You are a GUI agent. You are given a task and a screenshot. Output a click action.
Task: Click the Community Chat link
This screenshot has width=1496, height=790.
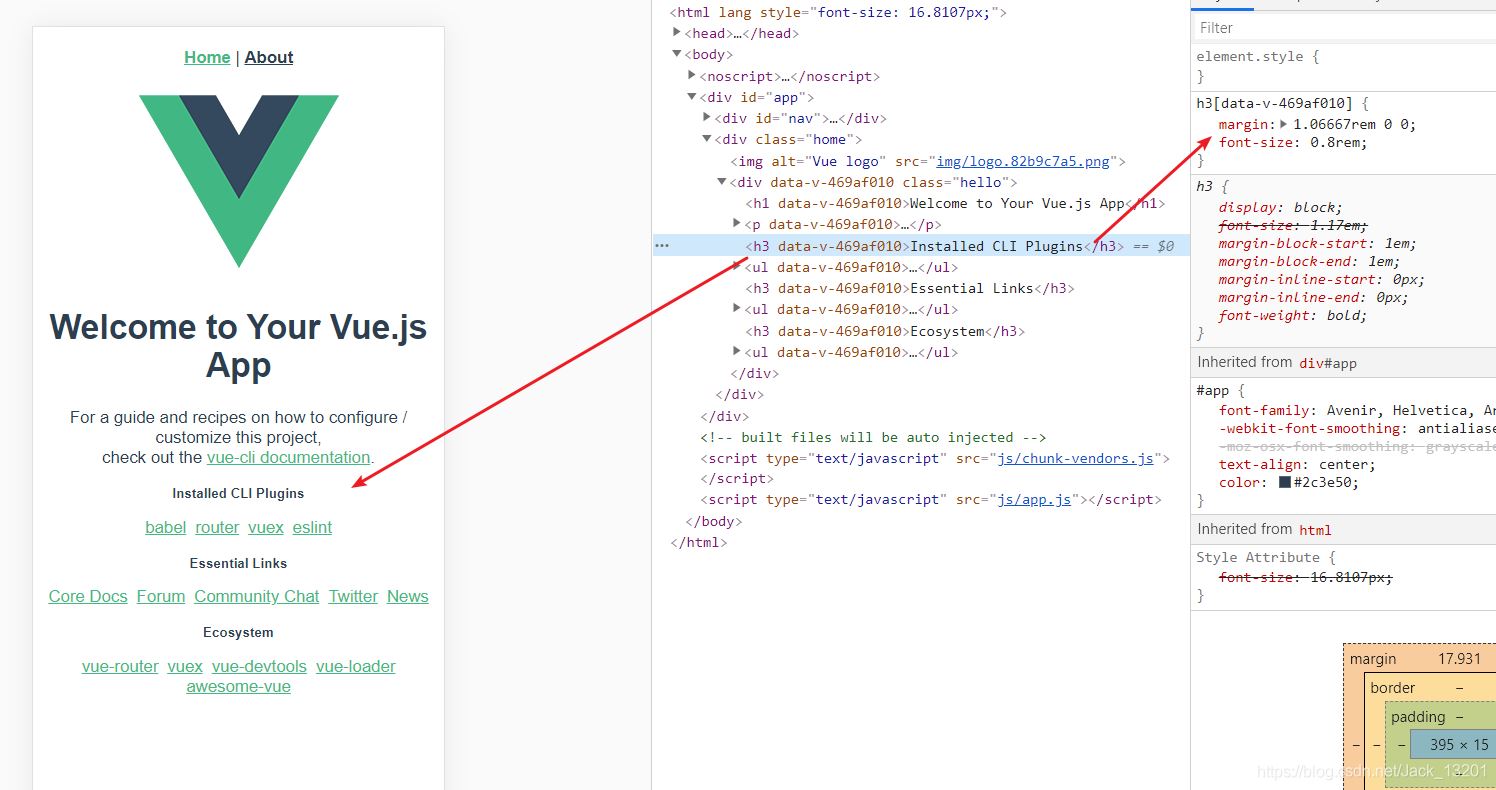tap(256, 596)
